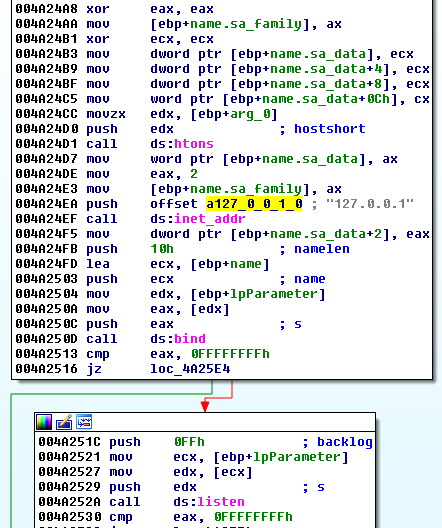Click the red branch arrow head
Image resolution: width=442 pixels, height=528 pixels.
pos(205,406)
